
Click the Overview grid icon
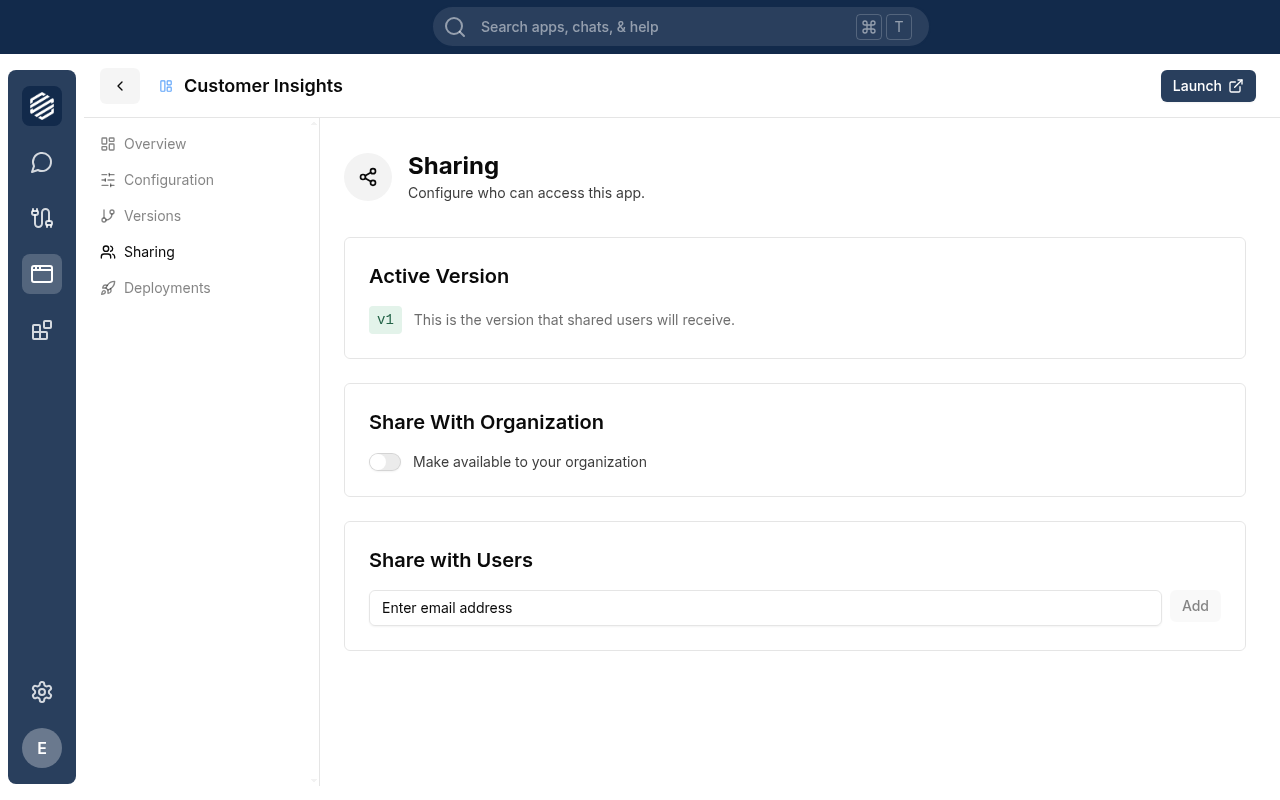click(108, 144)
